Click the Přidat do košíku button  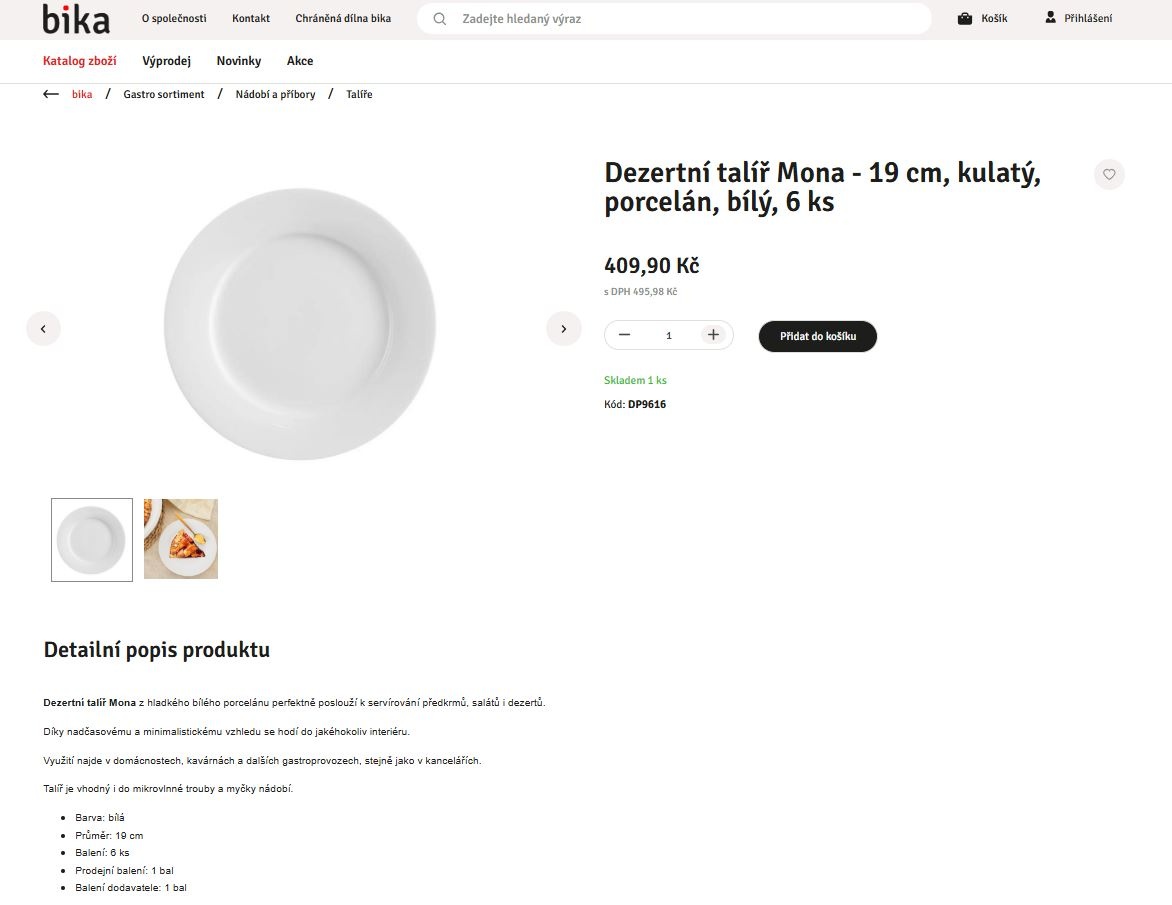pos(818,336)
